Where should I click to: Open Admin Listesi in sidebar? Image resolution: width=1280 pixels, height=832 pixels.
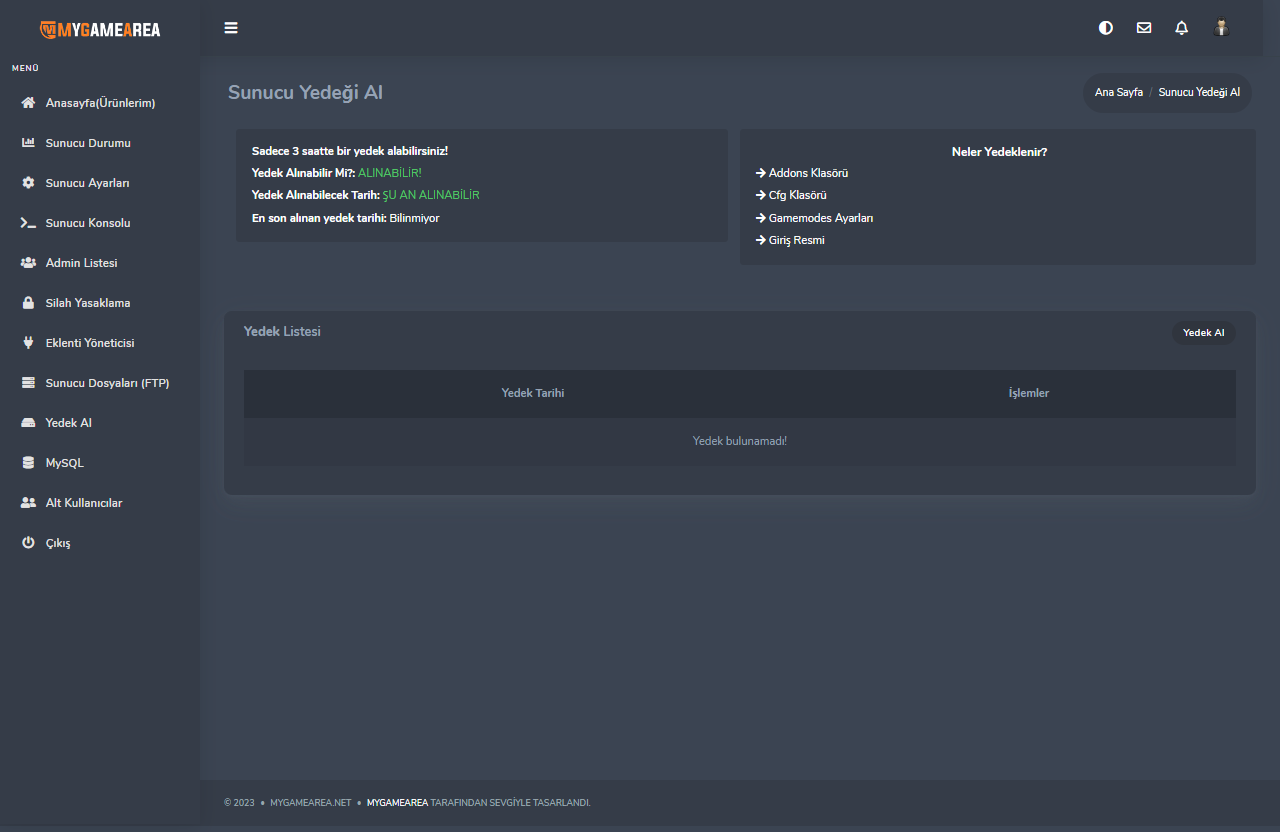81,263
